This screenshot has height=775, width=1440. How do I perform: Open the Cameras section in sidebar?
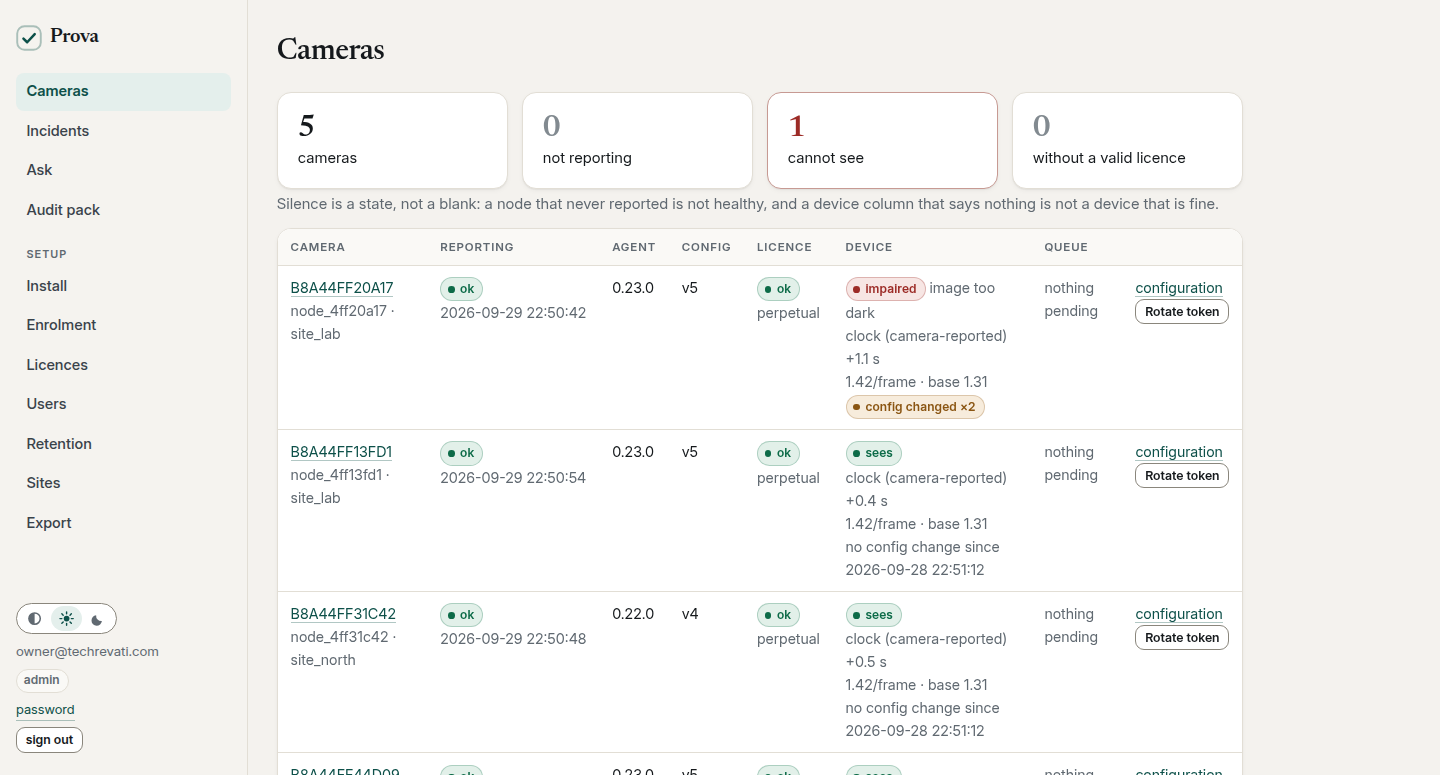pos(123,91)
